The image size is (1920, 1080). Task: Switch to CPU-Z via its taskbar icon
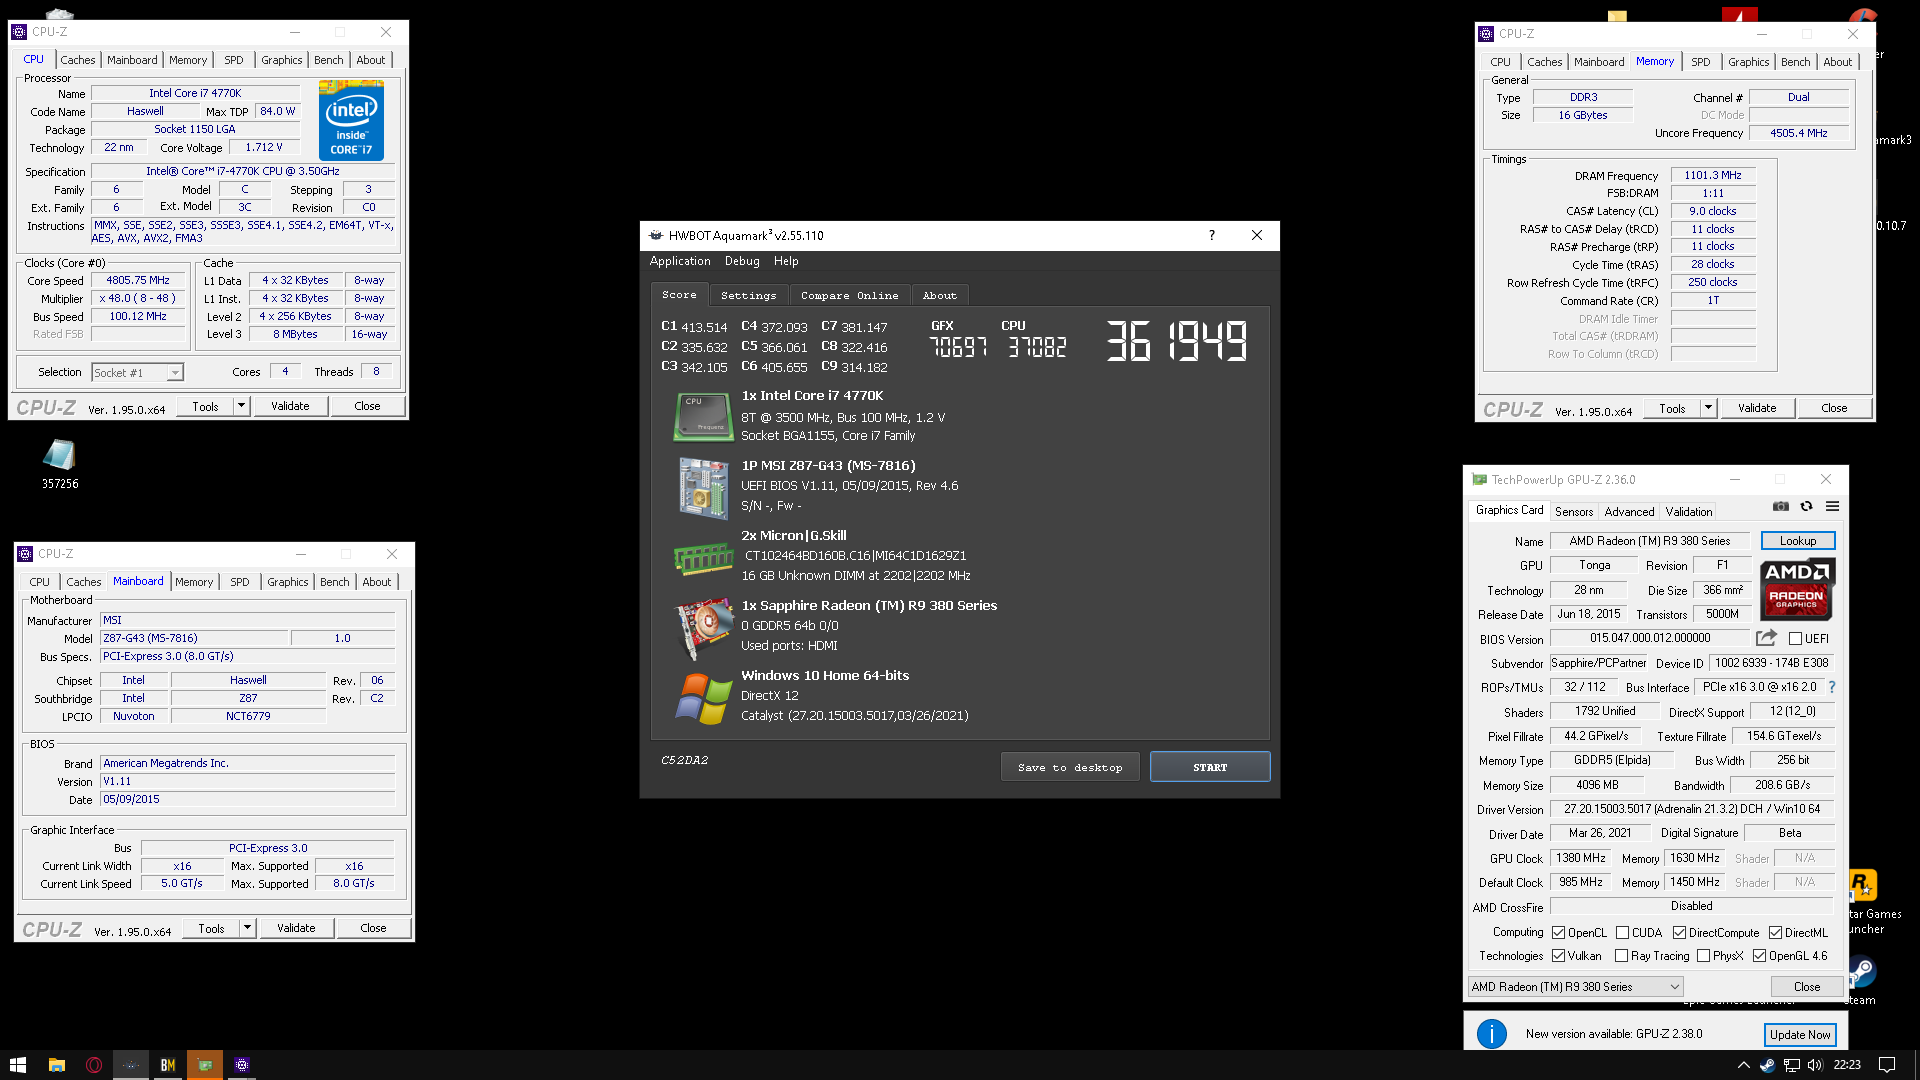click(241, 1065)
